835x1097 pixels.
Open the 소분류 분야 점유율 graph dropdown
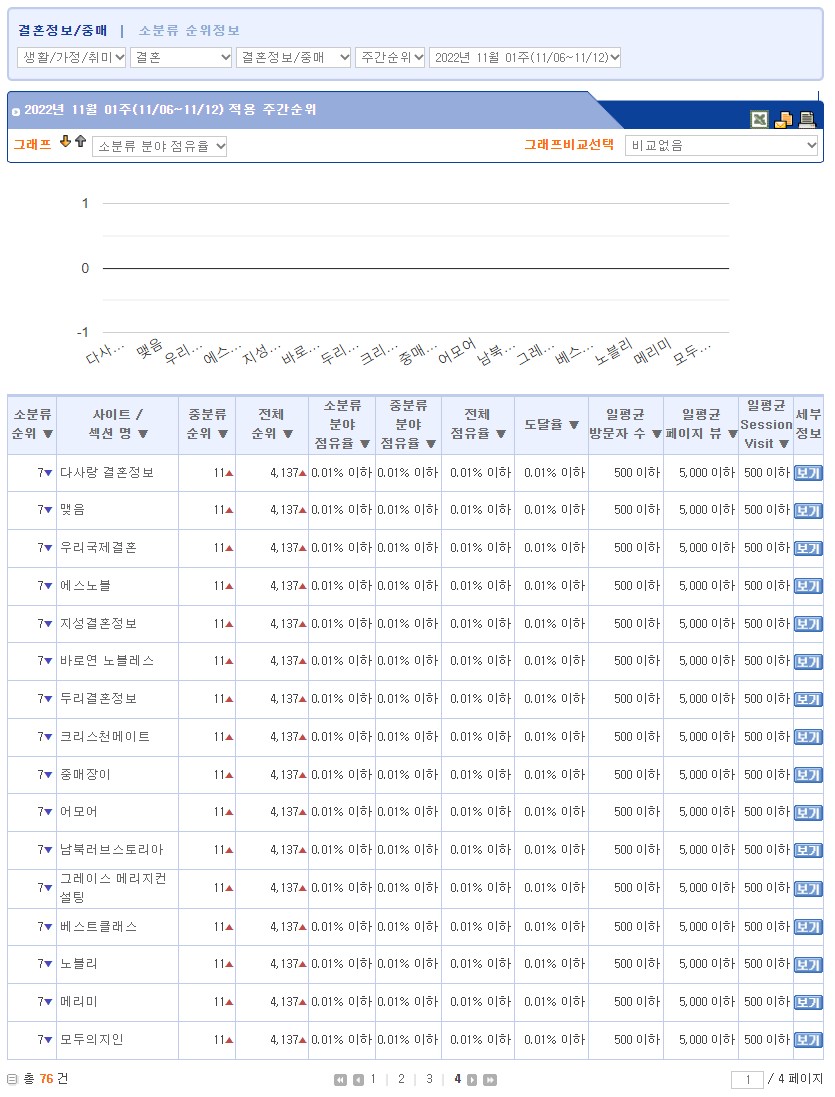[159, 146]
